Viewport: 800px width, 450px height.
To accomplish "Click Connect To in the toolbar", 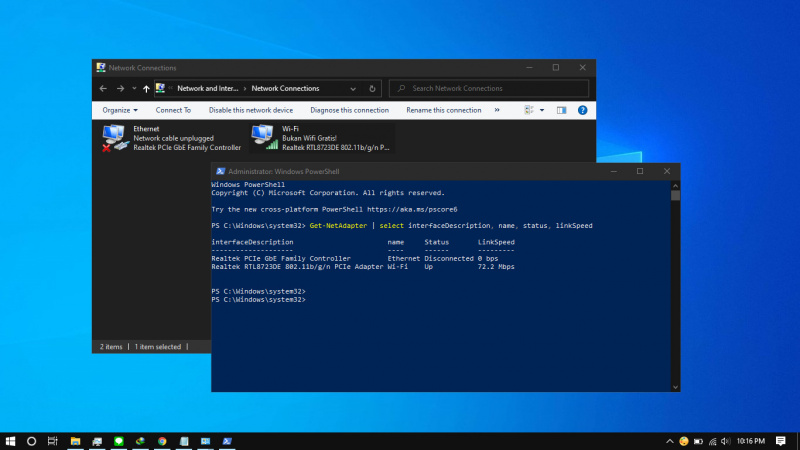I will pyautogui.click(x=173, y=110).
